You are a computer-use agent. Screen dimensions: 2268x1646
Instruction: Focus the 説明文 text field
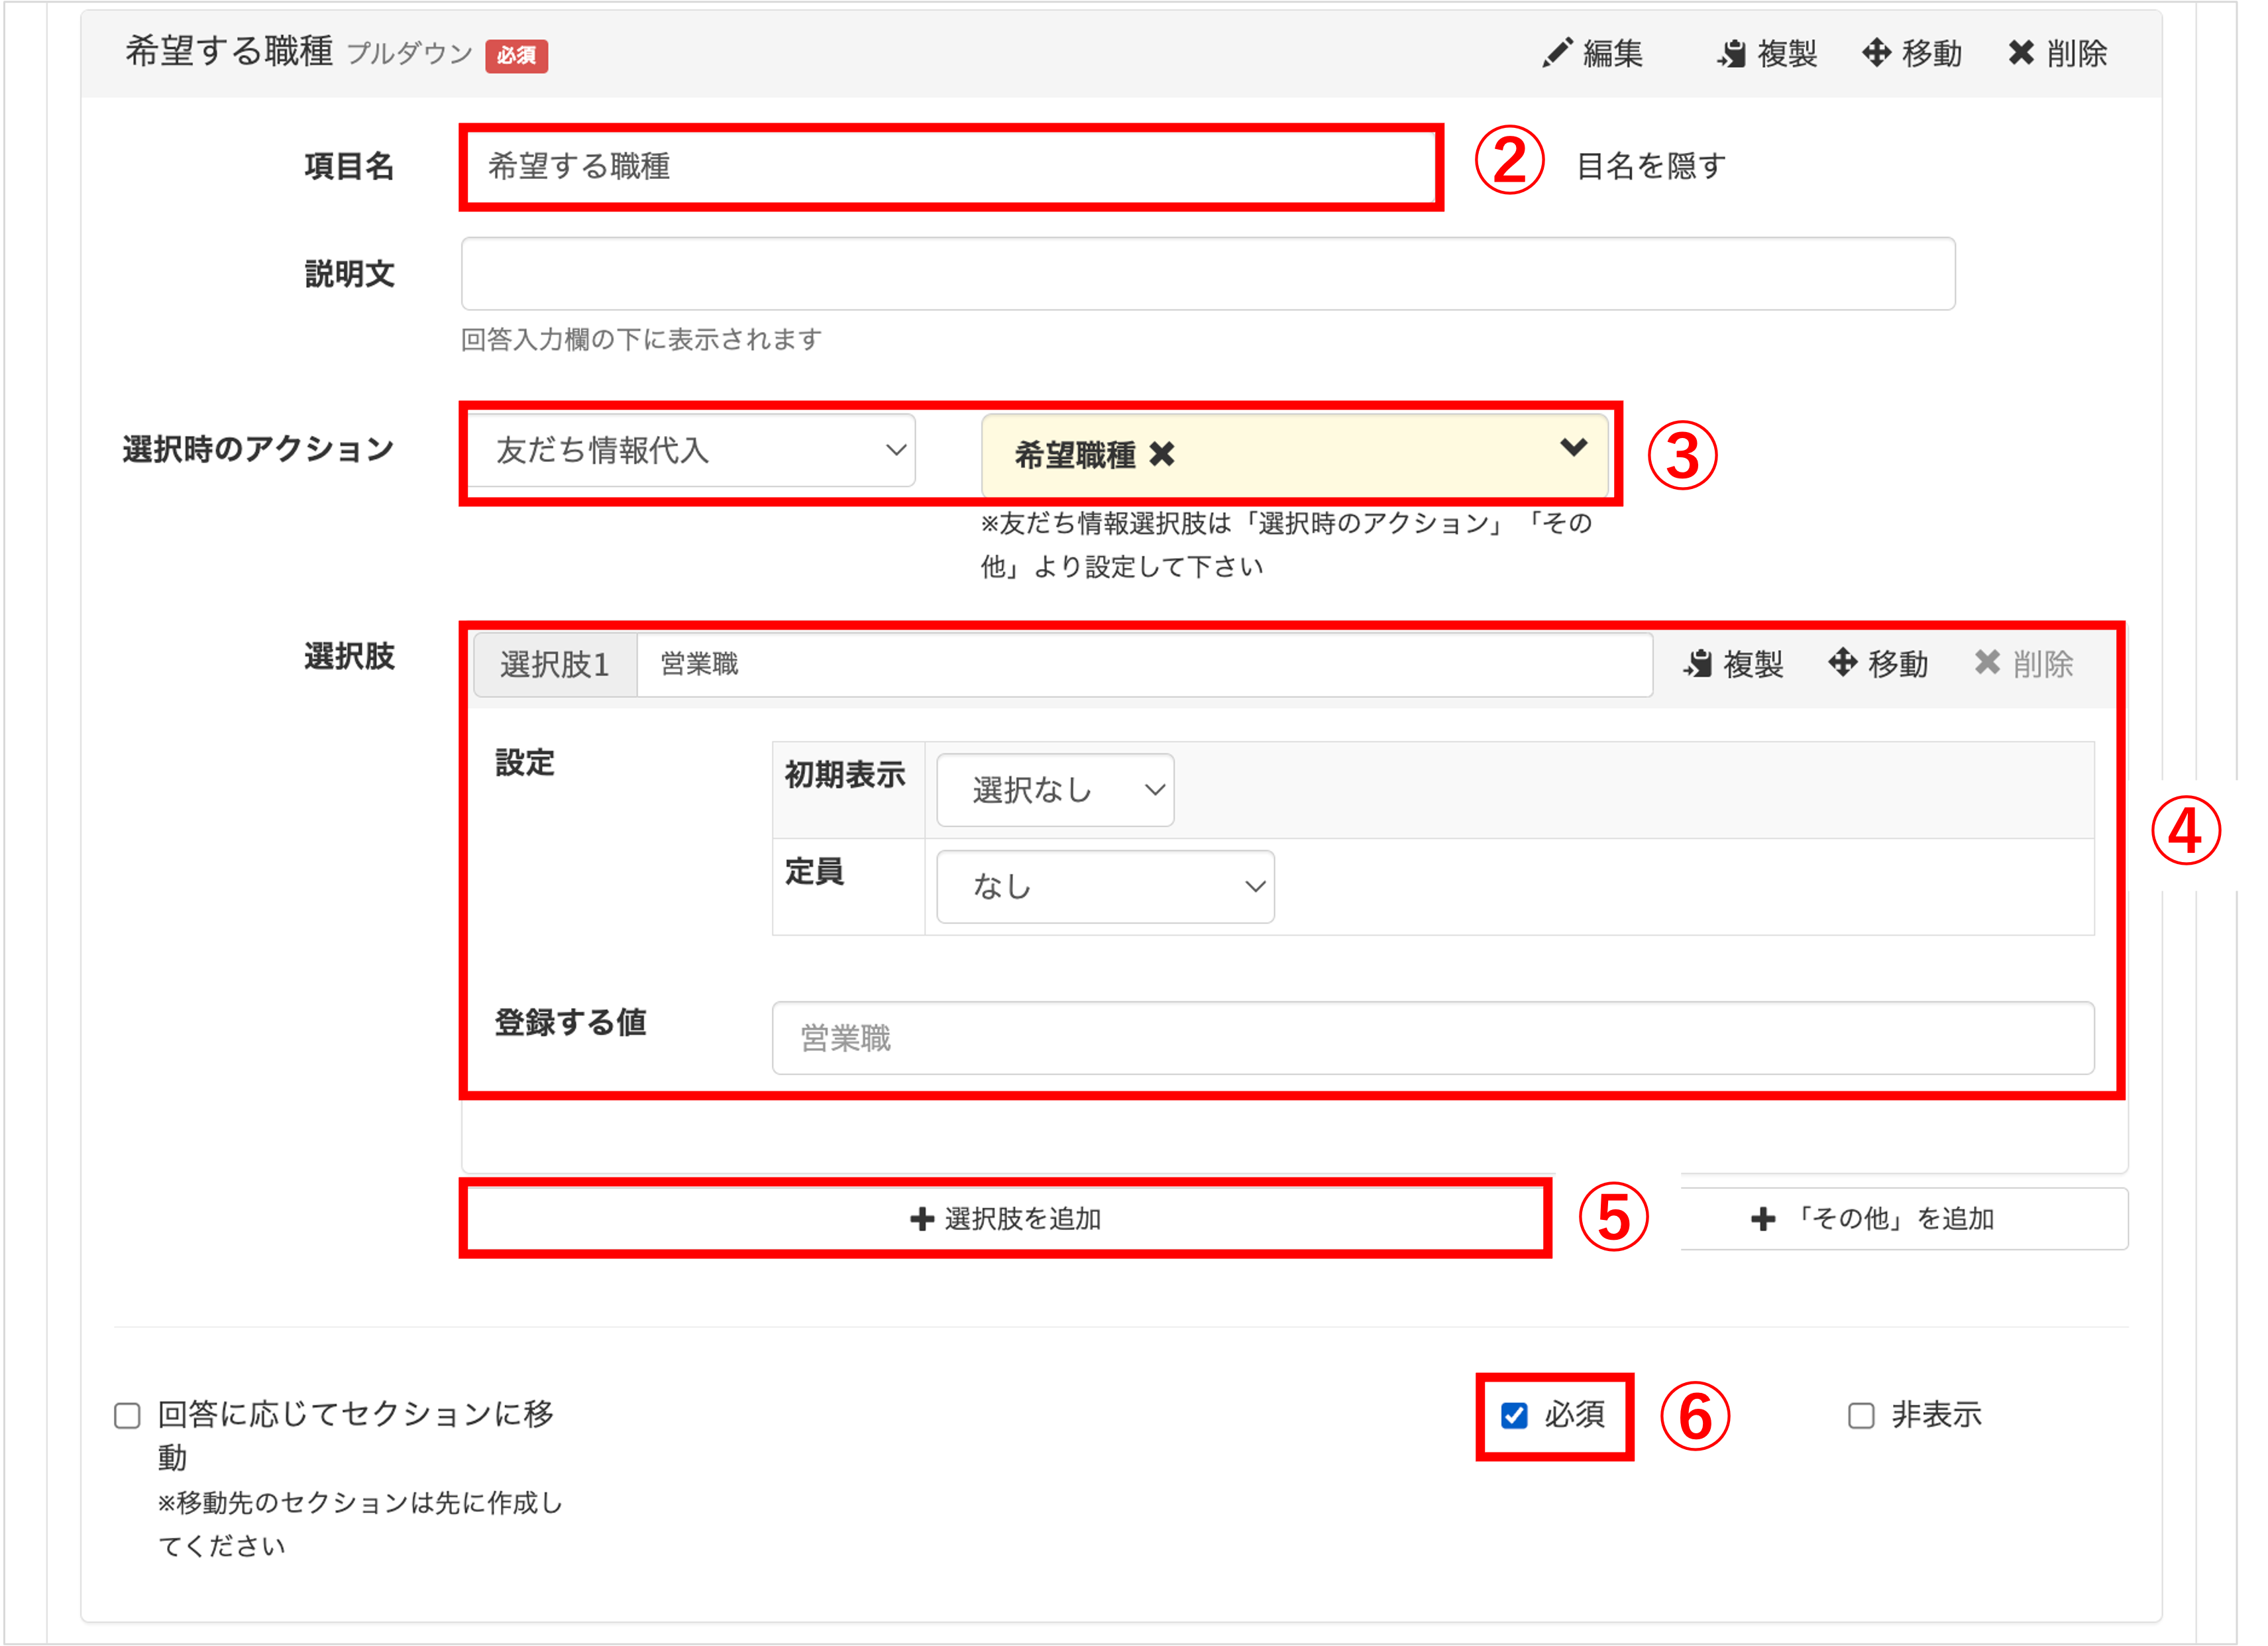click(1207, 274)
